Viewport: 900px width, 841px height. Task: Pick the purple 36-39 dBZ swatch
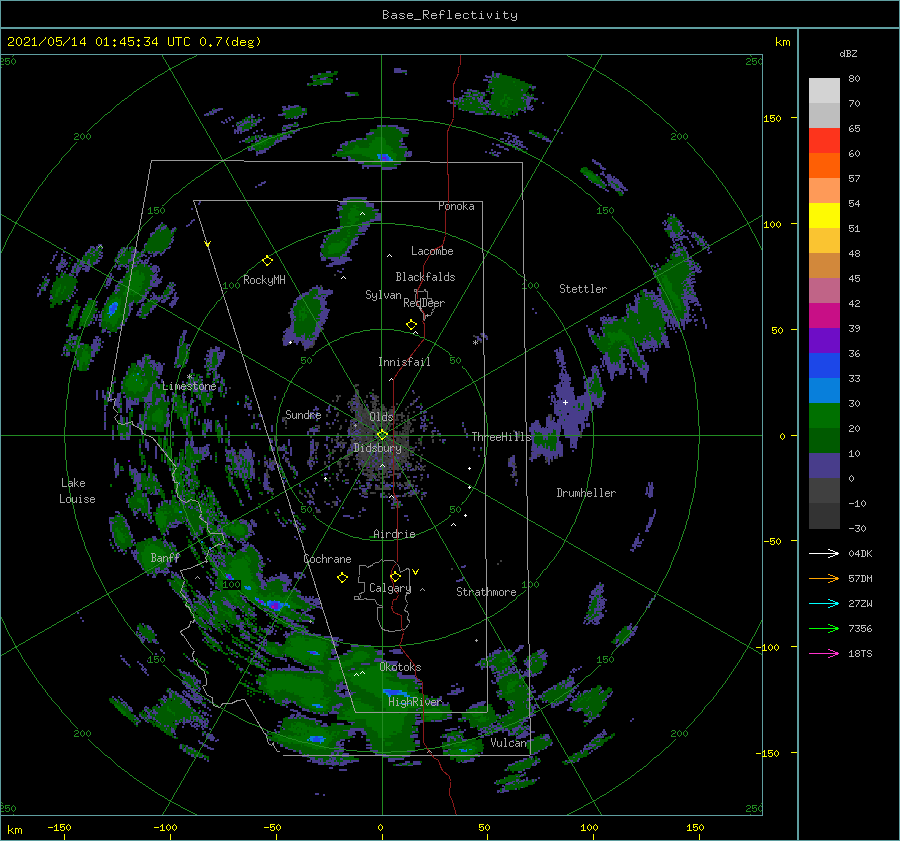tap(824, 341)
